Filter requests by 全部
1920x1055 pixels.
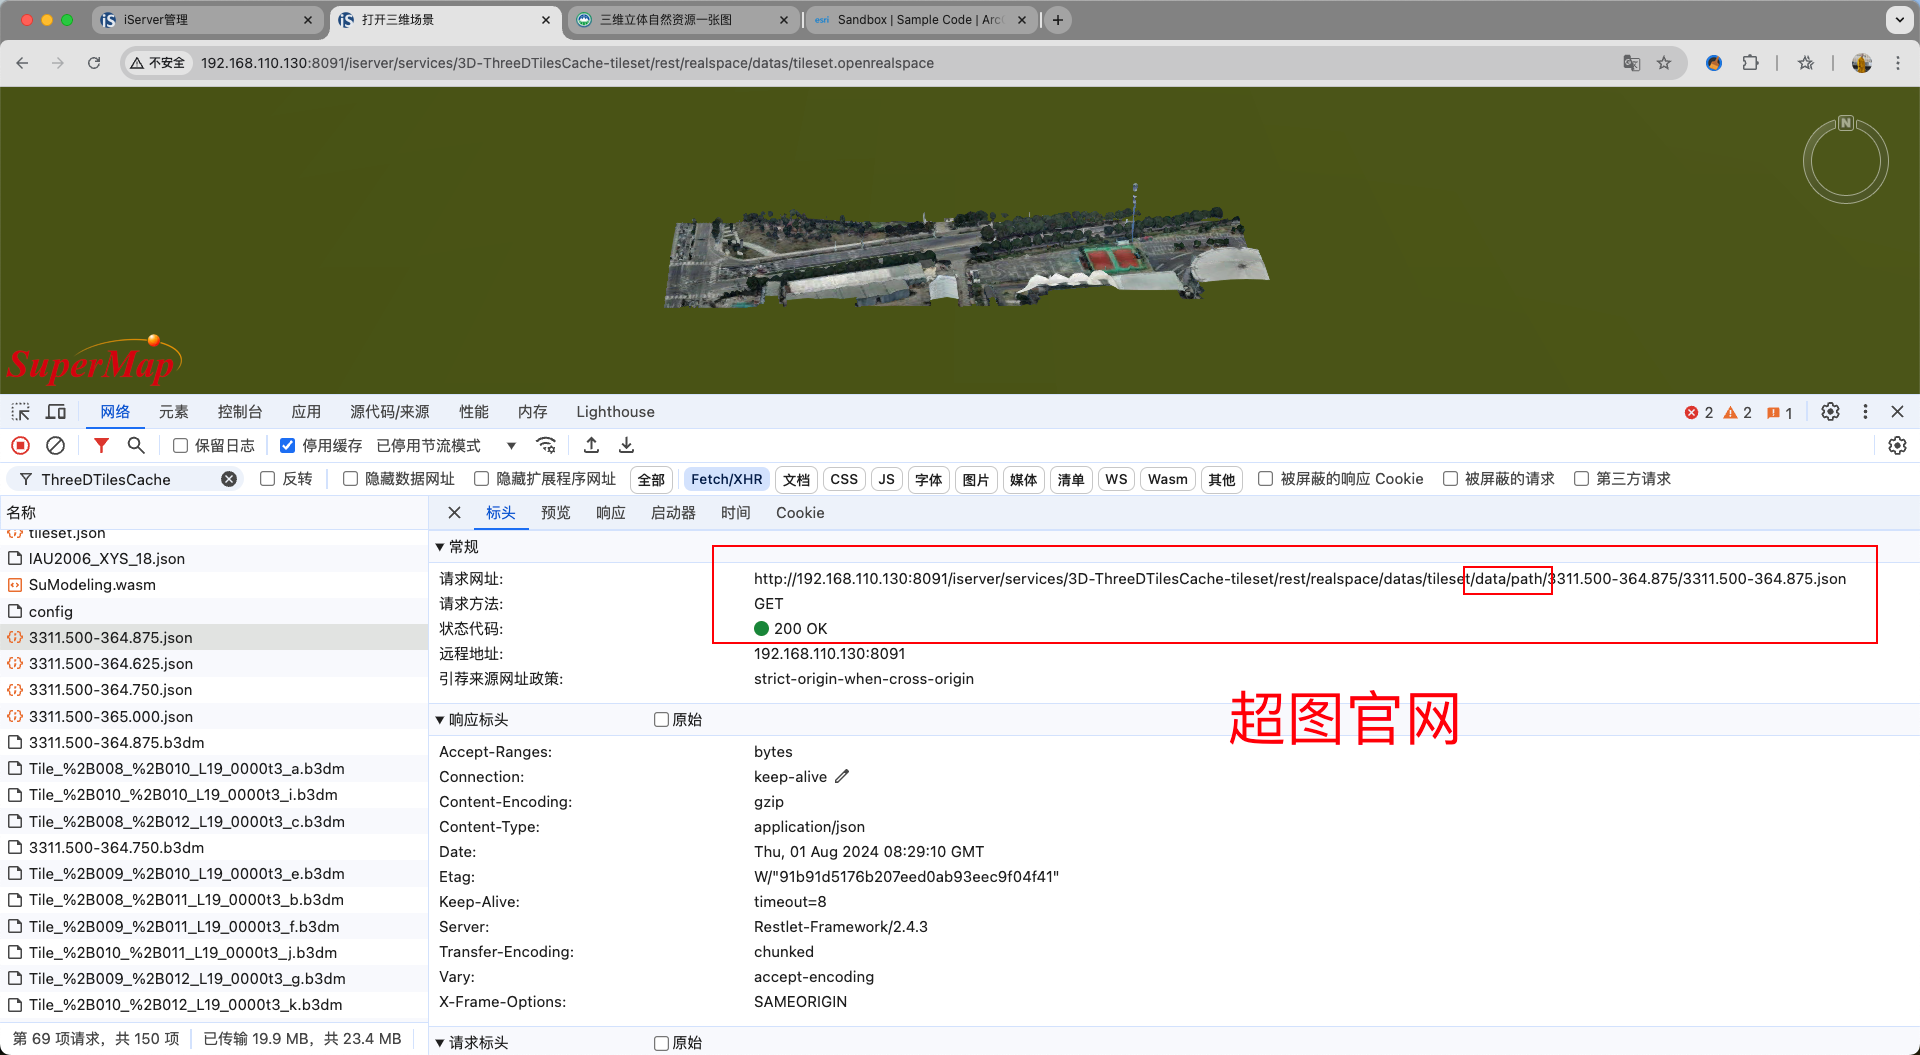point(652,480)
